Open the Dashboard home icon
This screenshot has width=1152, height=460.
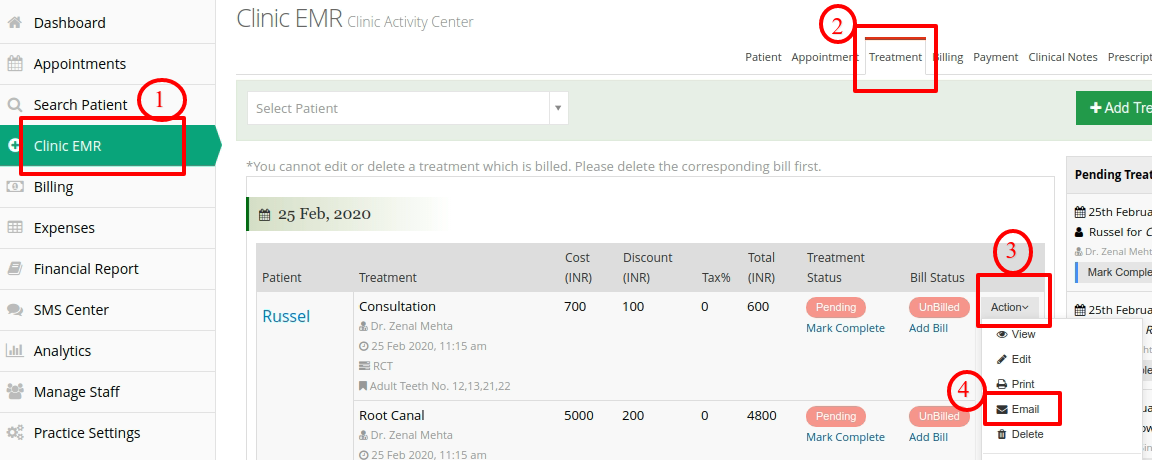coord(15,23)
